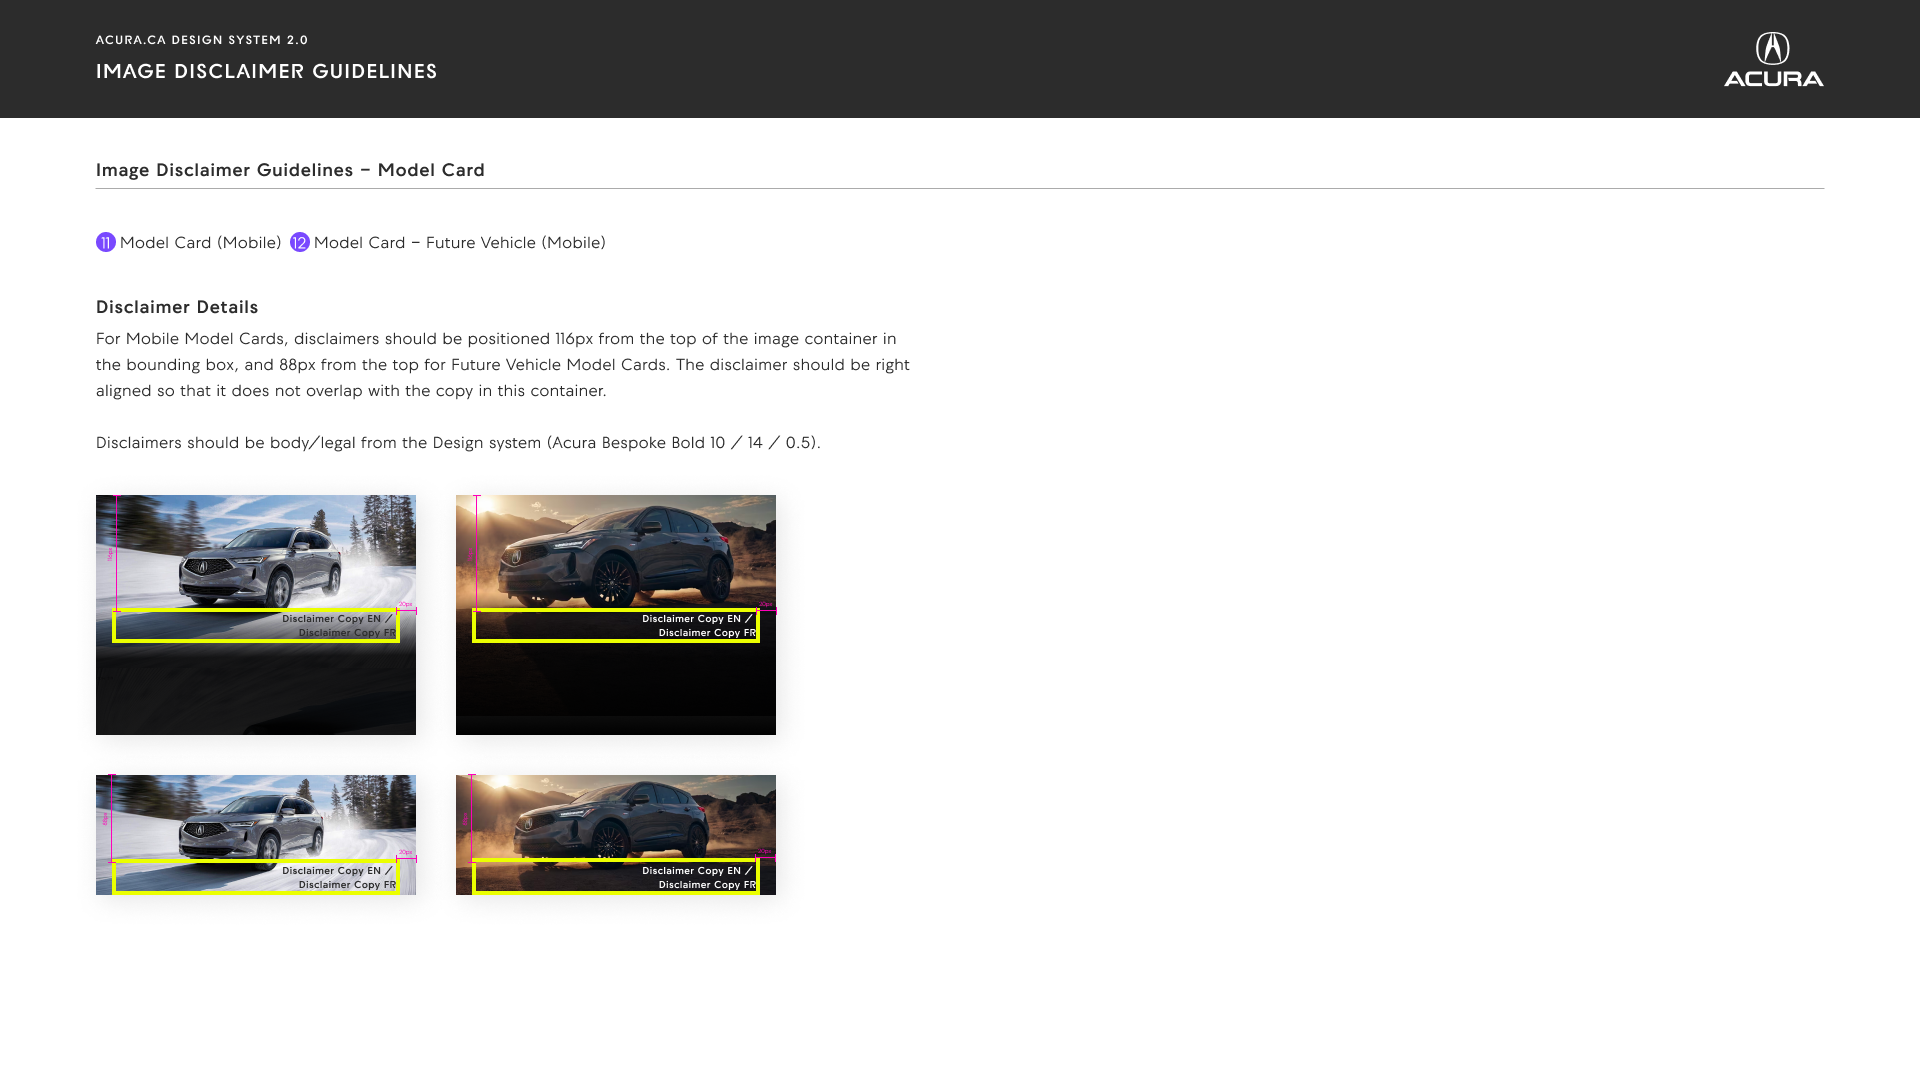Screen dimensions: 1920x1080
Task: Select the 'Model Card (Mobile)' label
Action: coord(200,243)
